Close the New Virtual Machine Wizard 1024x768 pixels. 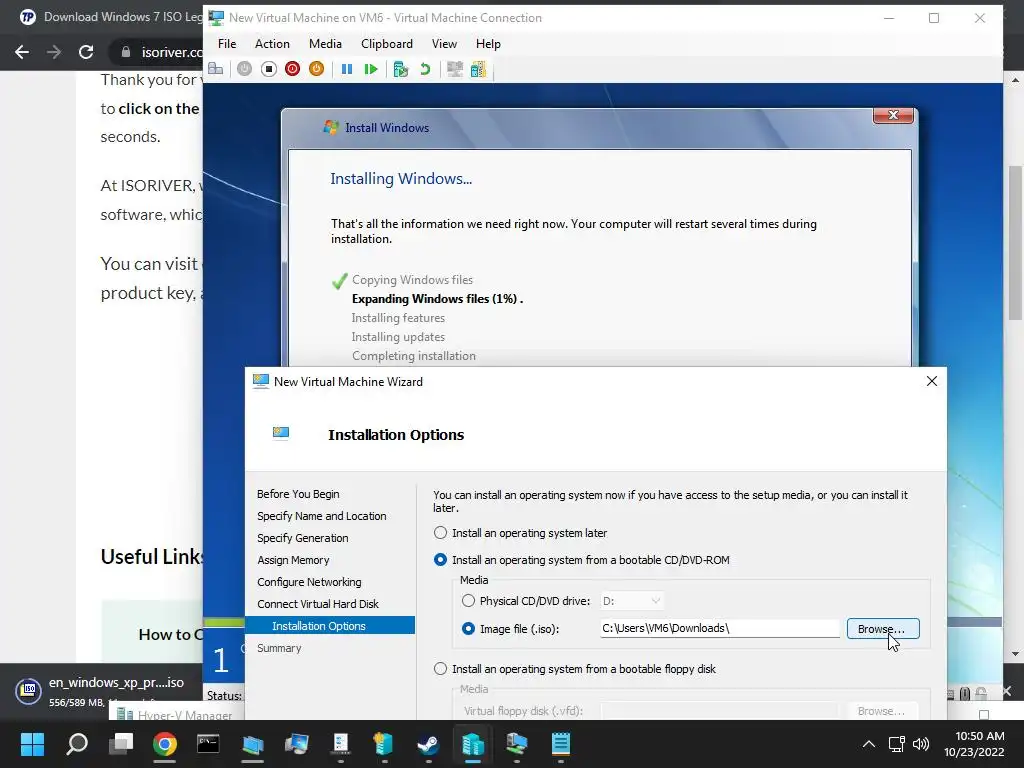932,381
